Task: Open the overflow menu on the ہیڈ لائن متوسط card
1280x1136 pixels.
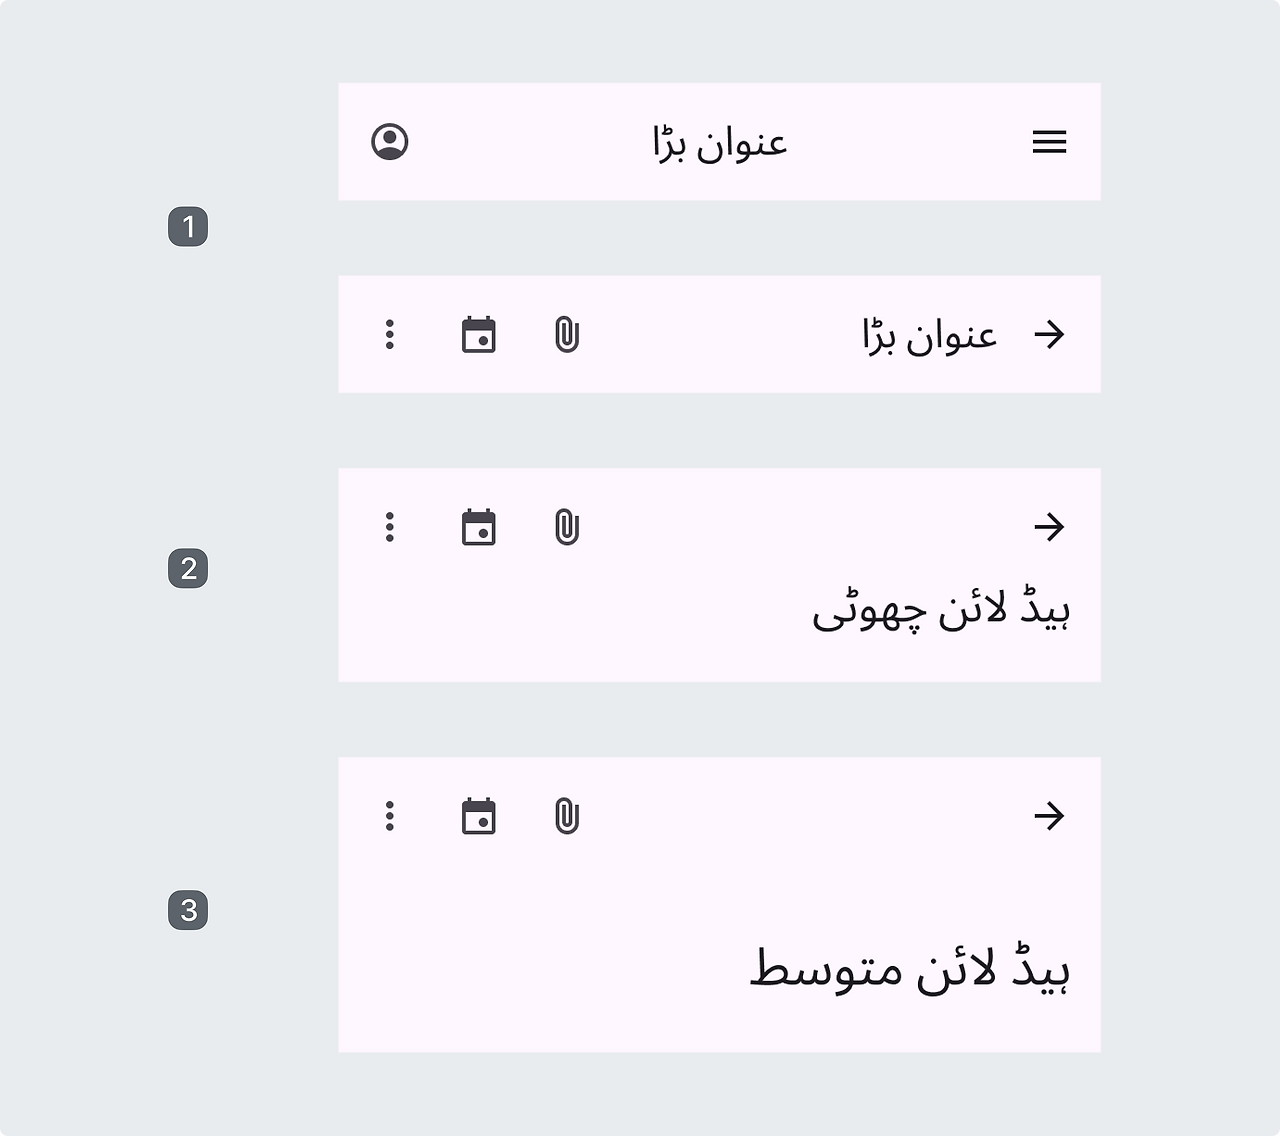Action: (x=390, y=815)
